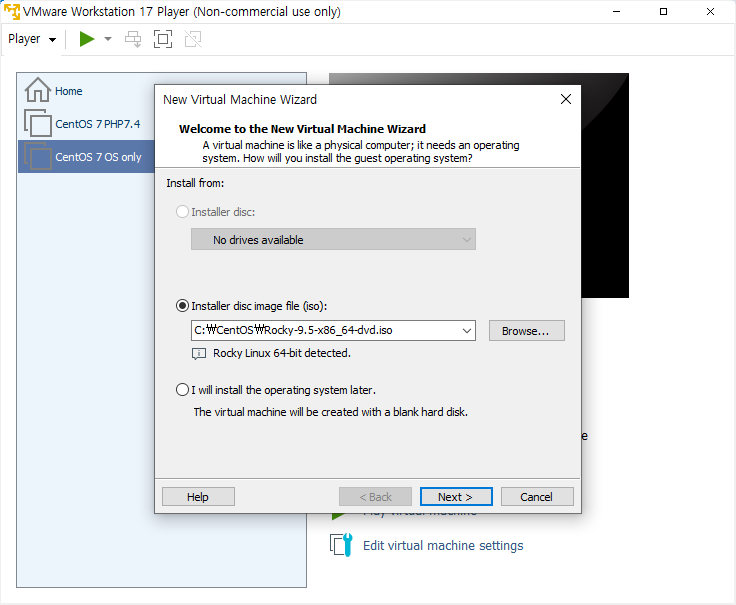Cancel the New Virtual Machine Wizard
Viewport: 736px width, 605px height.
[537, 497]
